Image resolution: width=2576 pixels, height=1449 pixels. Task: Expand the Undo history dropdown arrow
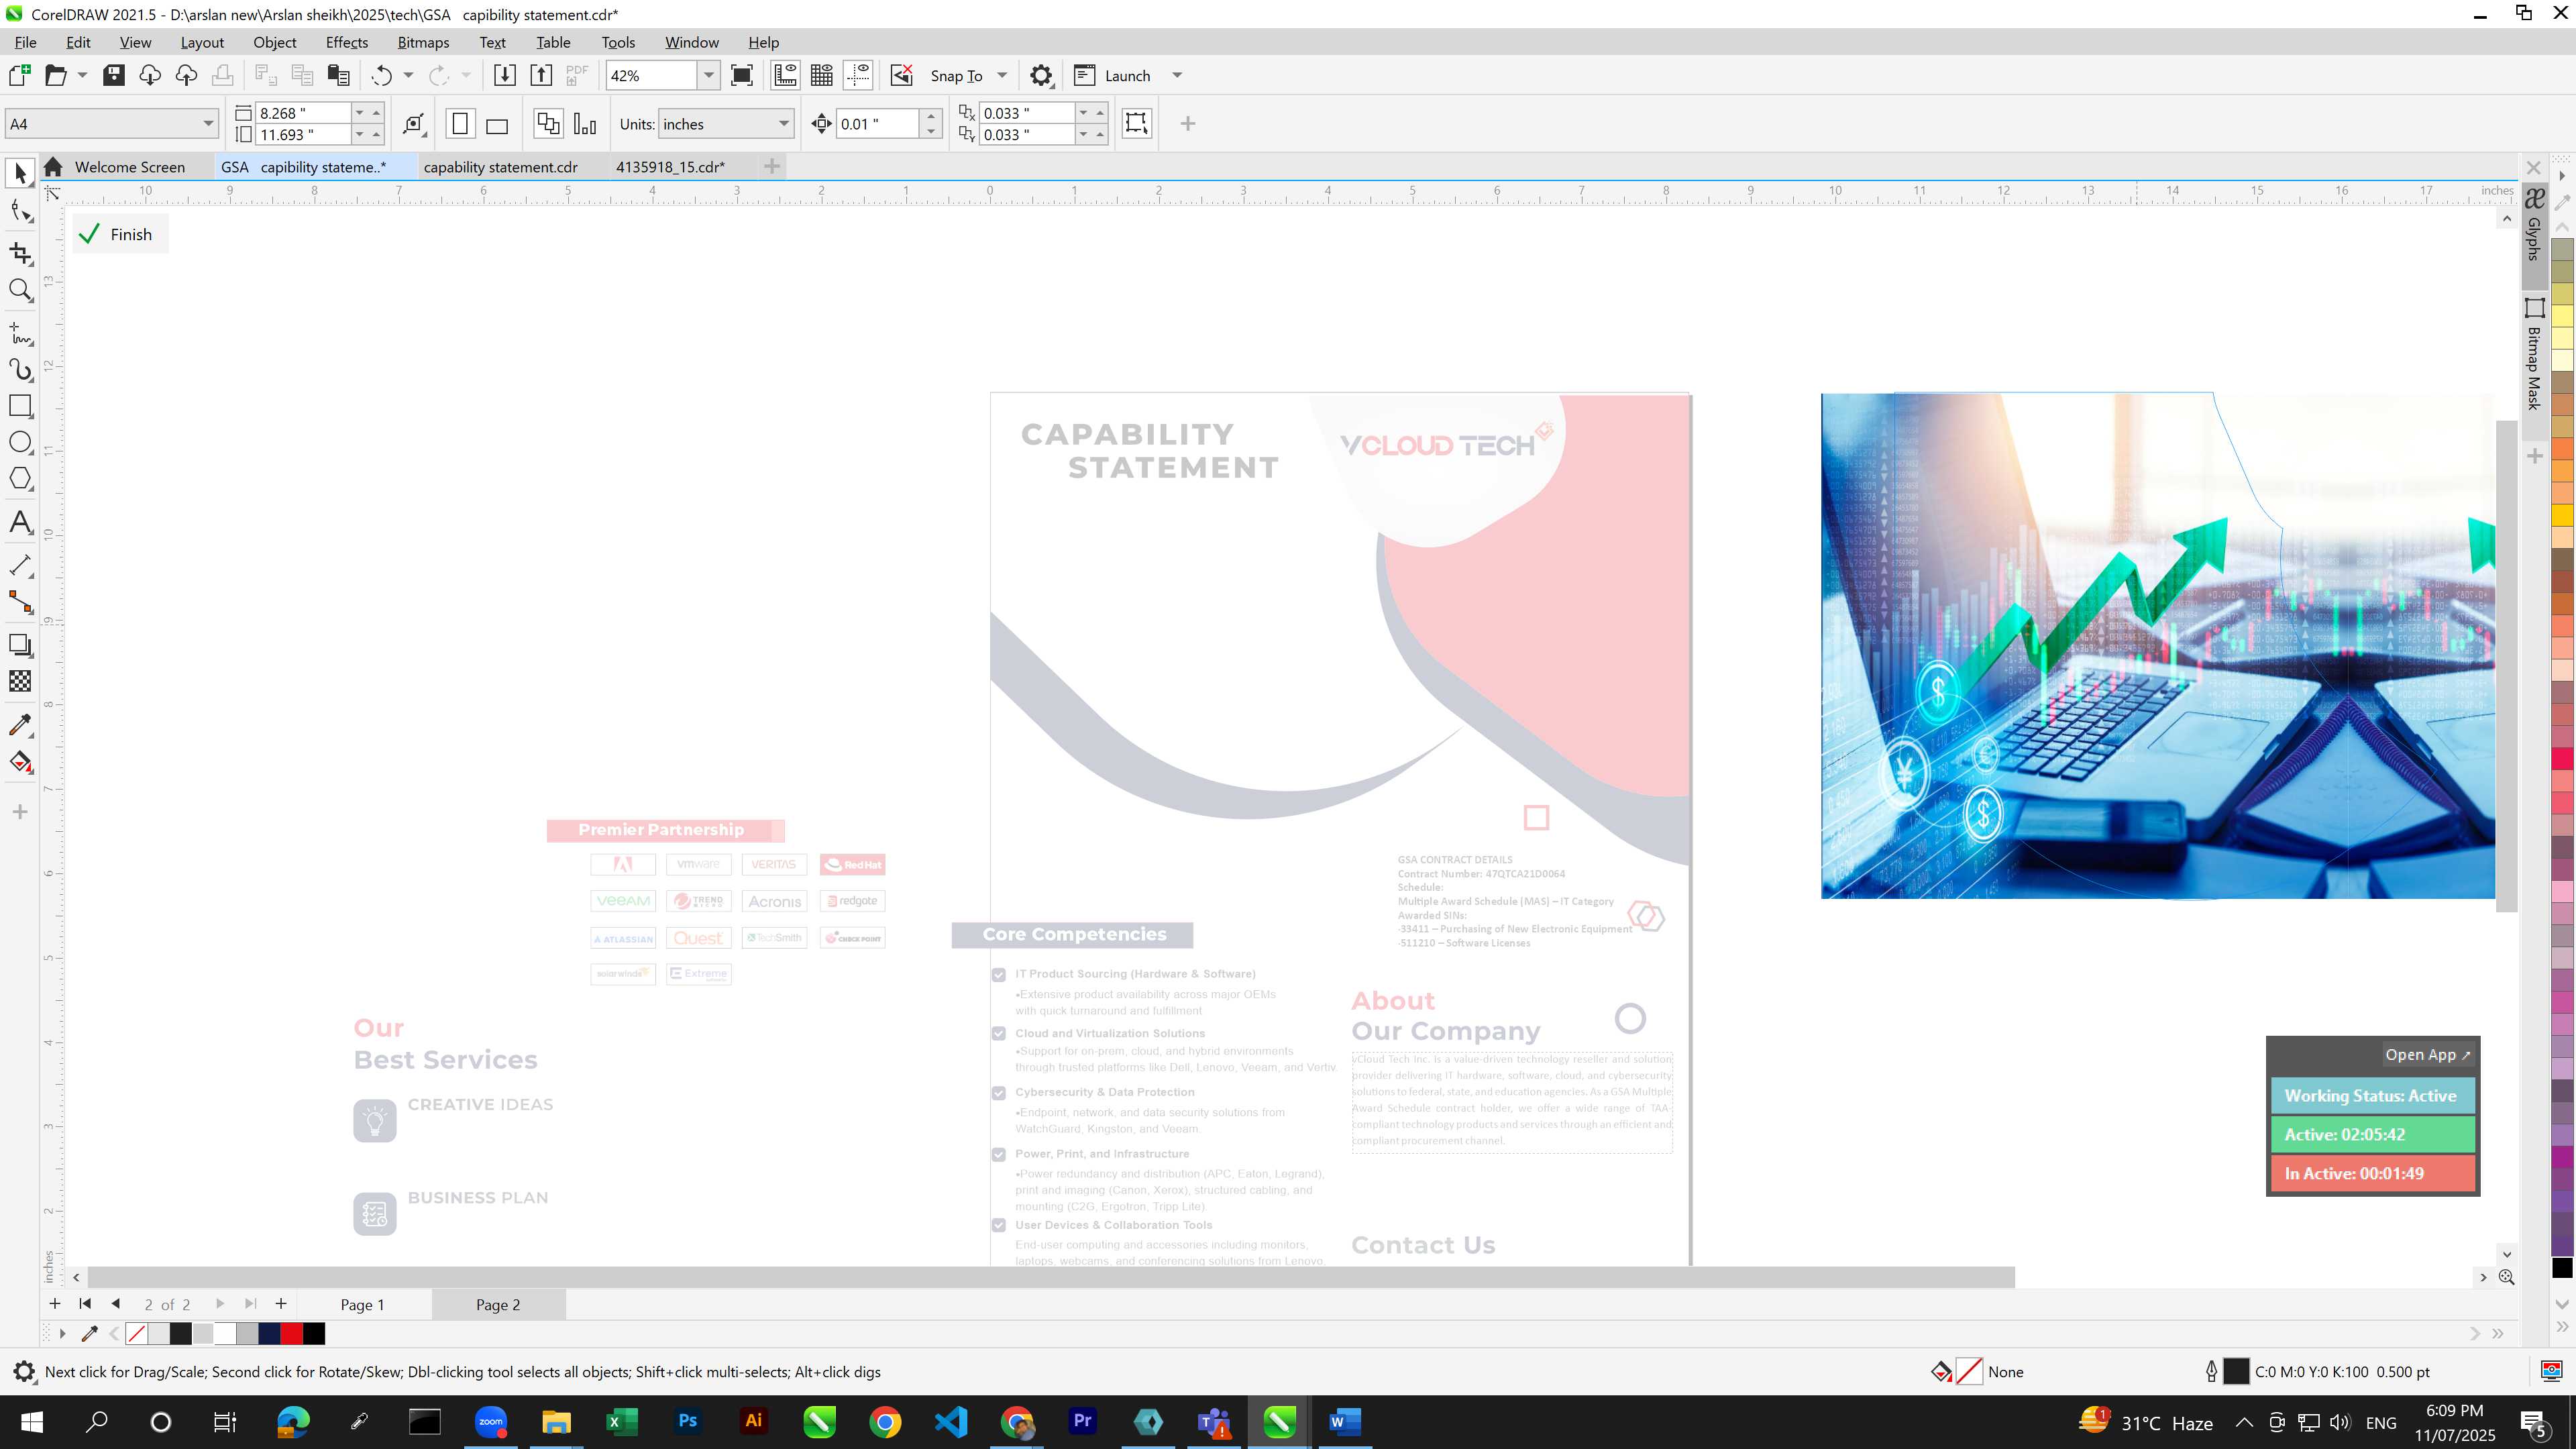(x=408, y=75)
